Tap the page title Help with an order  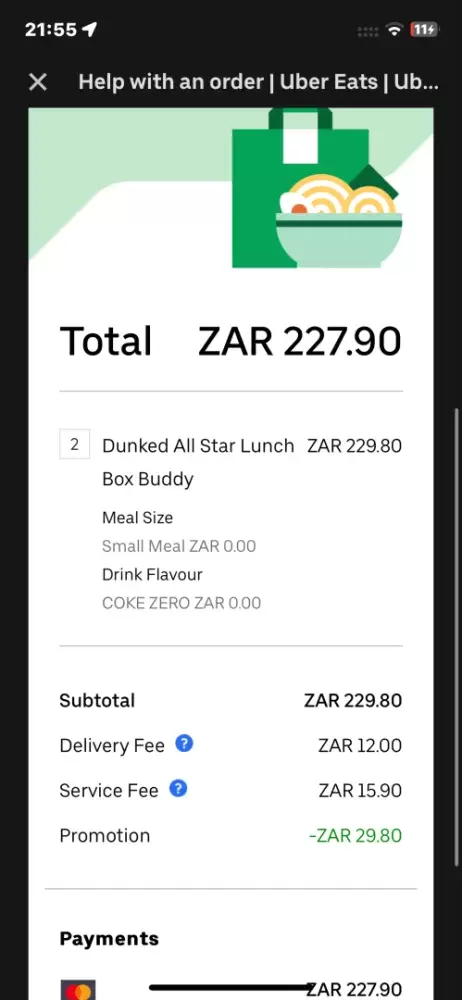click(171, 82)
